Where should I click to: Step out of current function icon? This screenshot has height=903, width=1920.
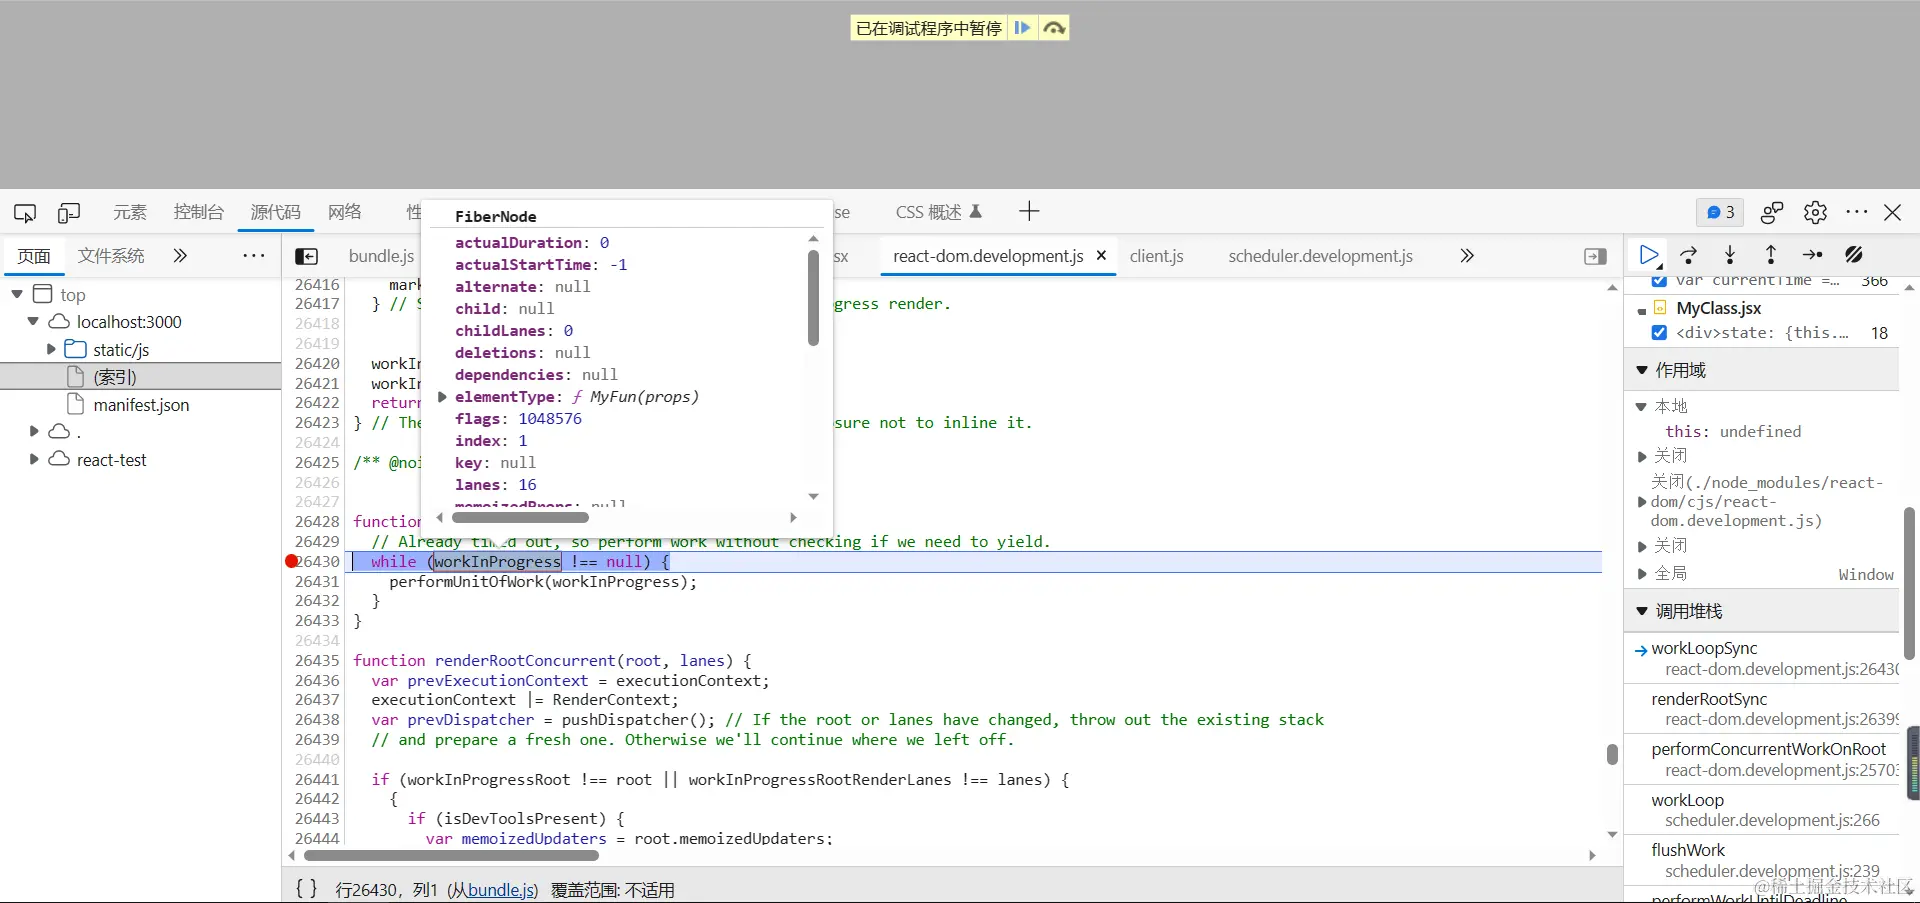1771,255
